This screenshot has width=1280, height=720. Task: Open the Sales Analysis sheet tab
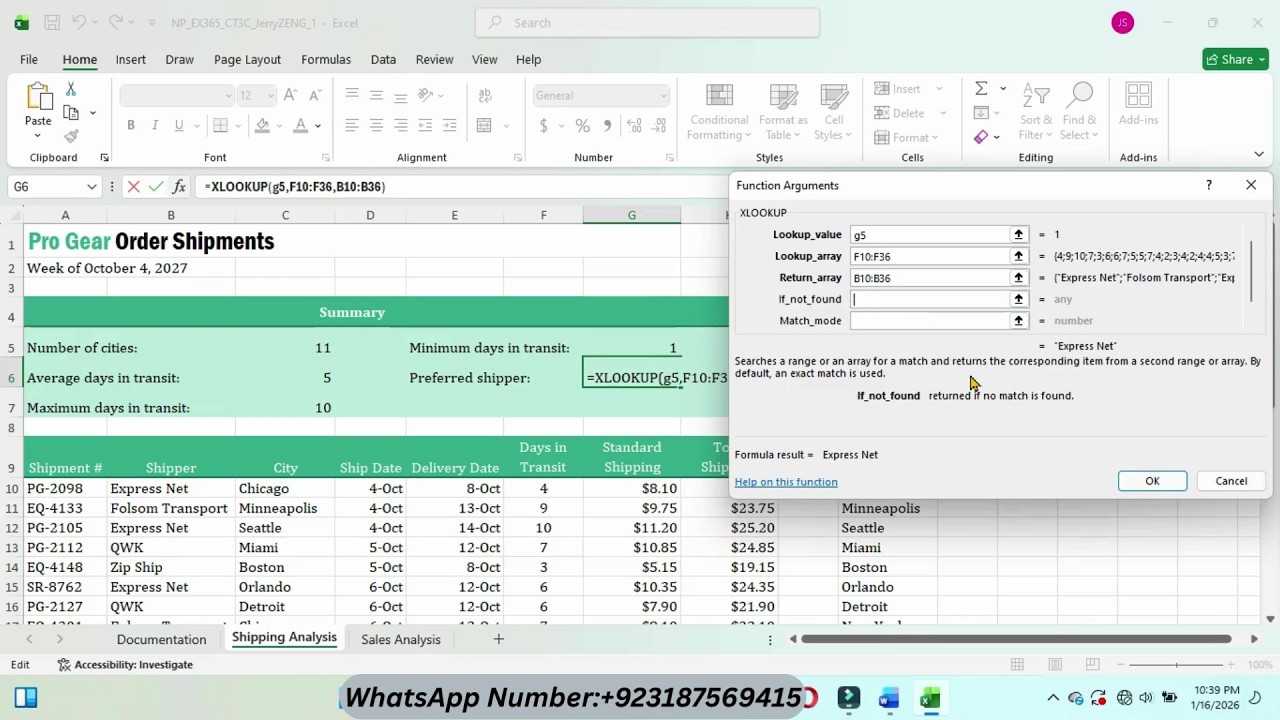click(400, 639)
